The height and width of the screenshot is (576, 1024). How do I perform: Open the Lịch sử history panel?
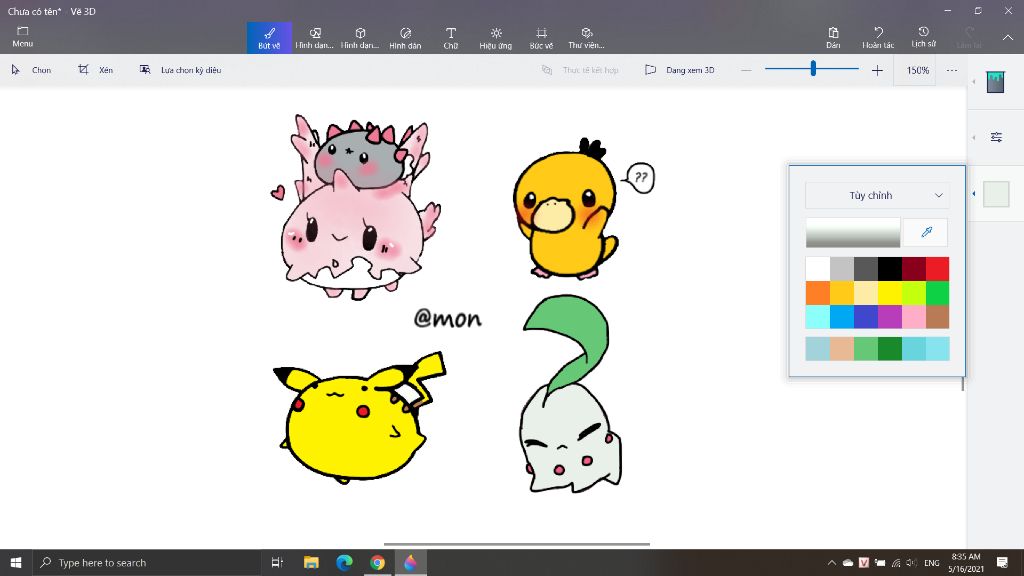point(923,37)
